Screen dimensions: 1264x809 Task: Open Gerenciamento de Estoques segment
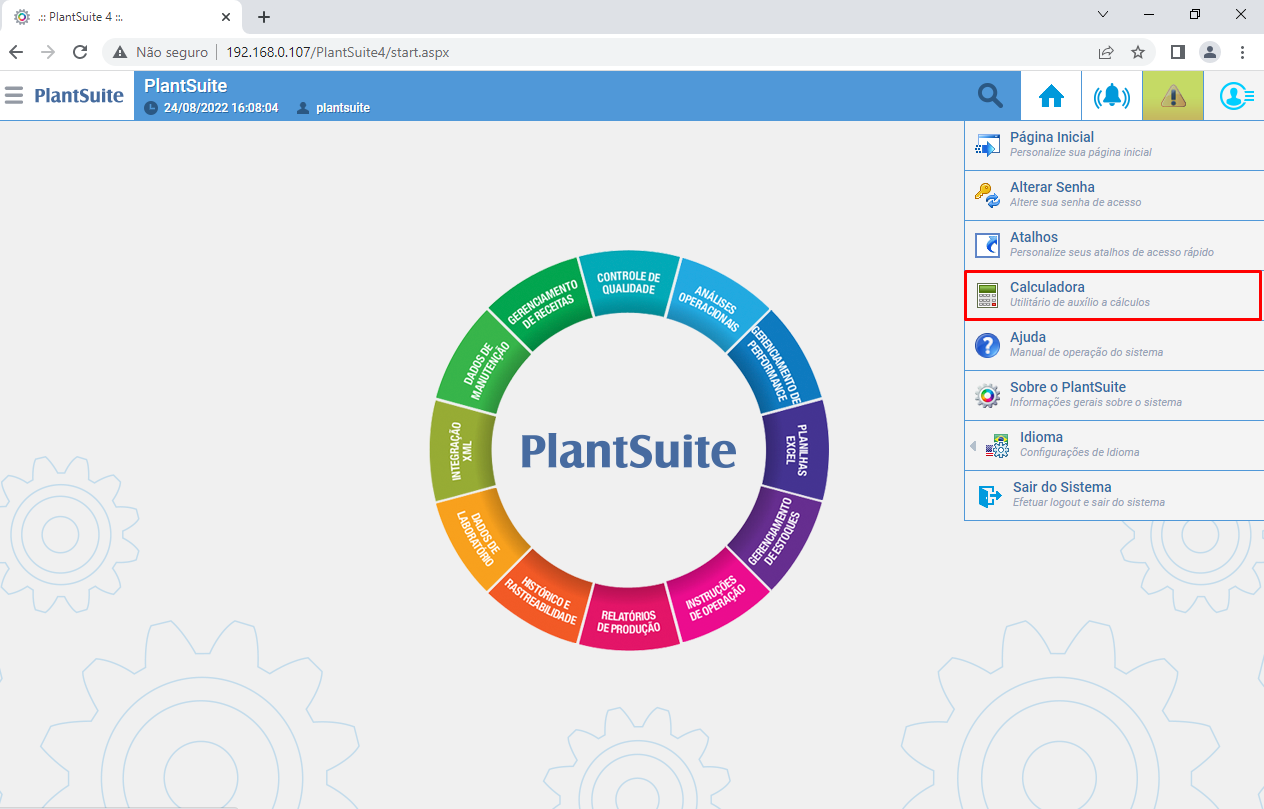776,537
